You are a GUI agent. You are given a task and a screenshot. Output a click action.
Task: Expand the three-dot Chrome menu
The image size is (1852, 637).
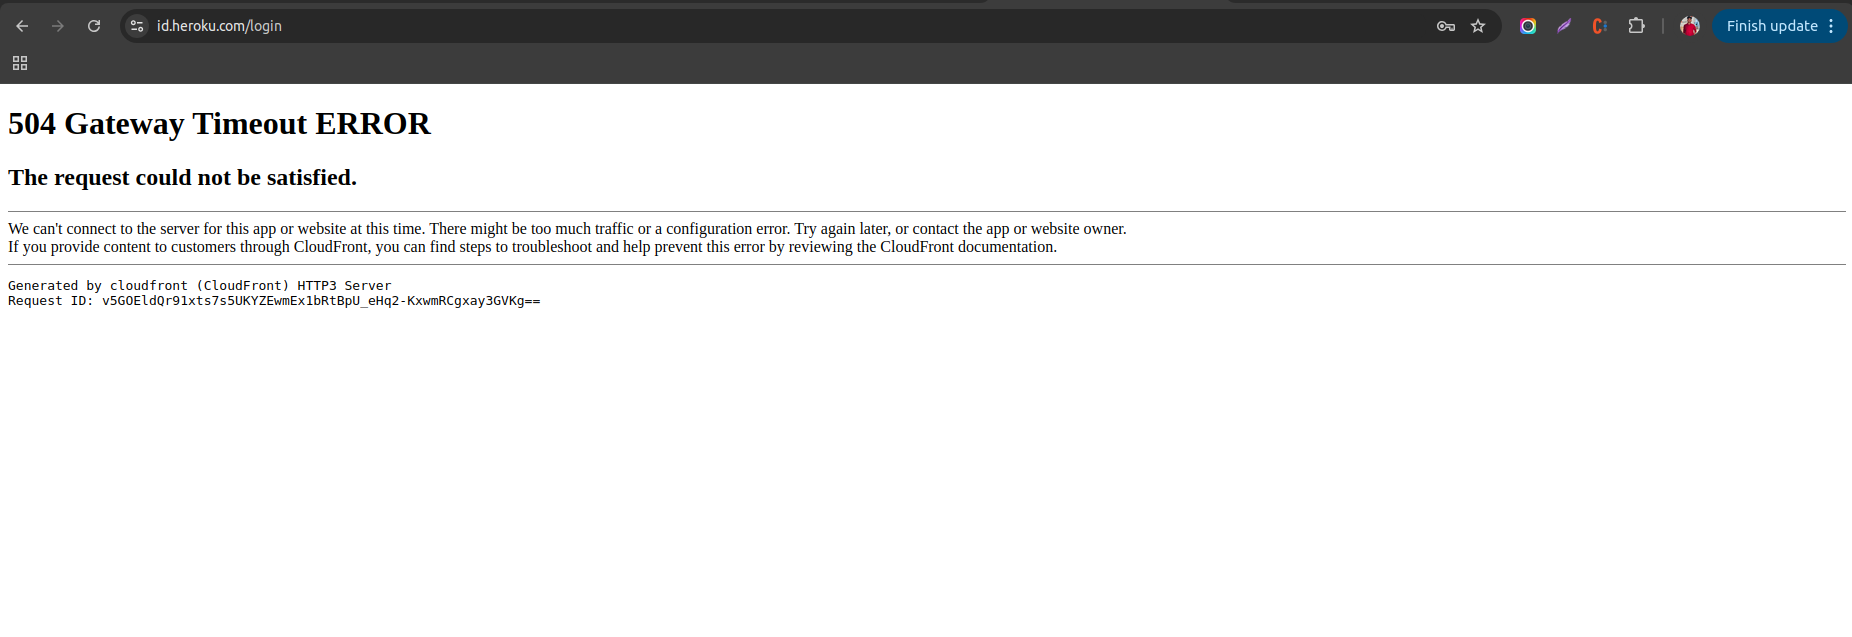click(1831, 26)
